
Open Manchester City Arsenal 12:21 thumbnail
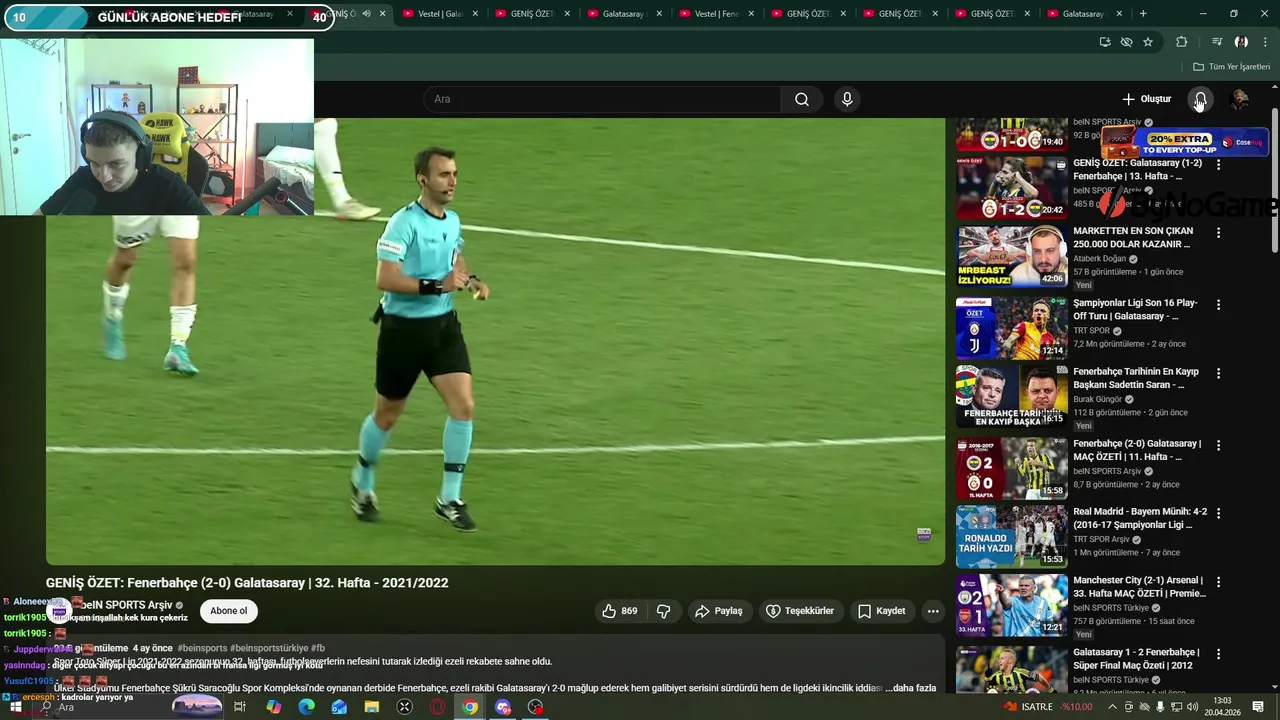pos(1011,605)
